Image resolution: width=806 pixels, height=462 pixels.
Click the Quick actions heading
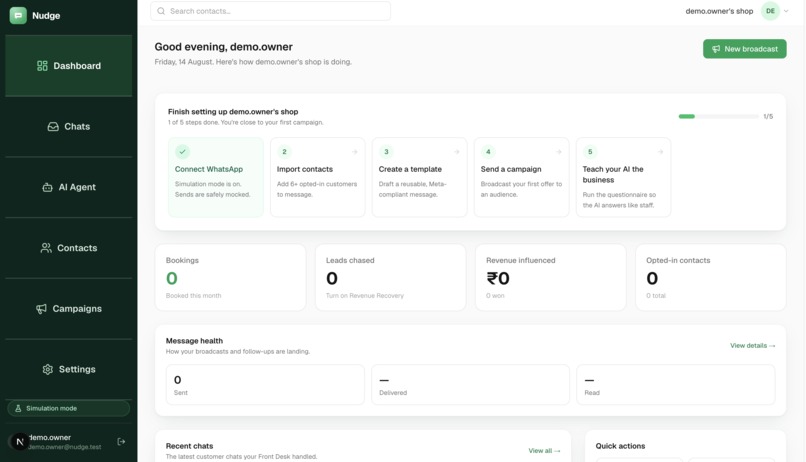620,446
